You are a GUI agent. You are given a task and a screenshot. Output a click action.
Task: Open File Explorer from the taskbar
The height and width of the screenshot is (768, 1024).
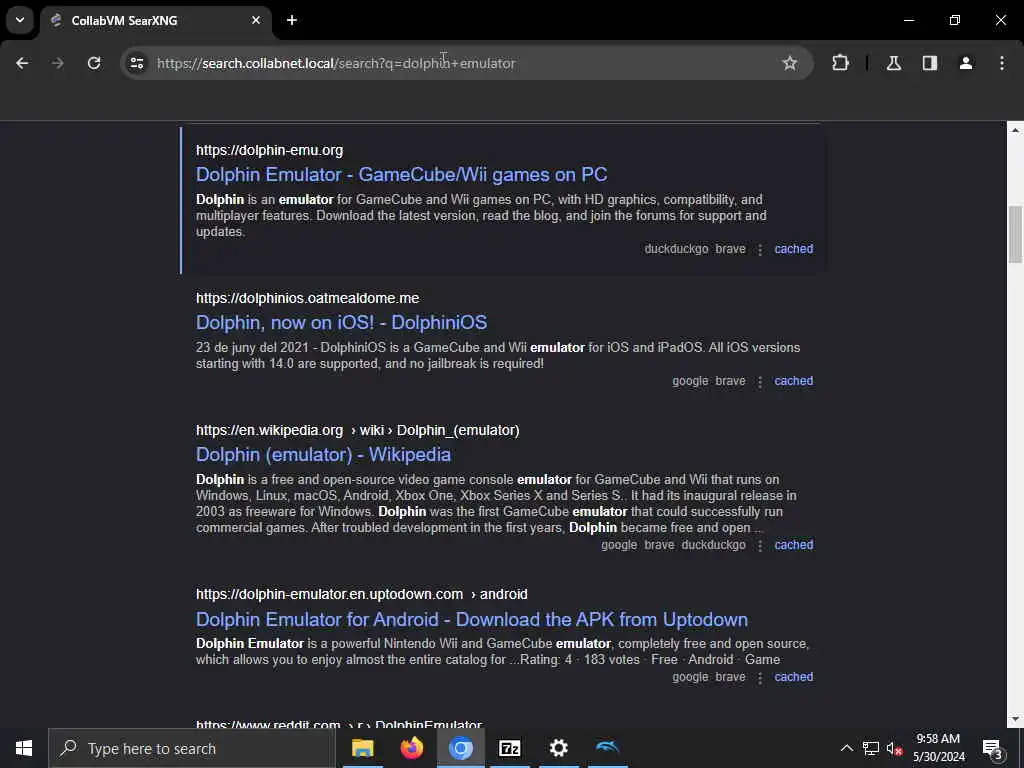click(x=362, y=748)
